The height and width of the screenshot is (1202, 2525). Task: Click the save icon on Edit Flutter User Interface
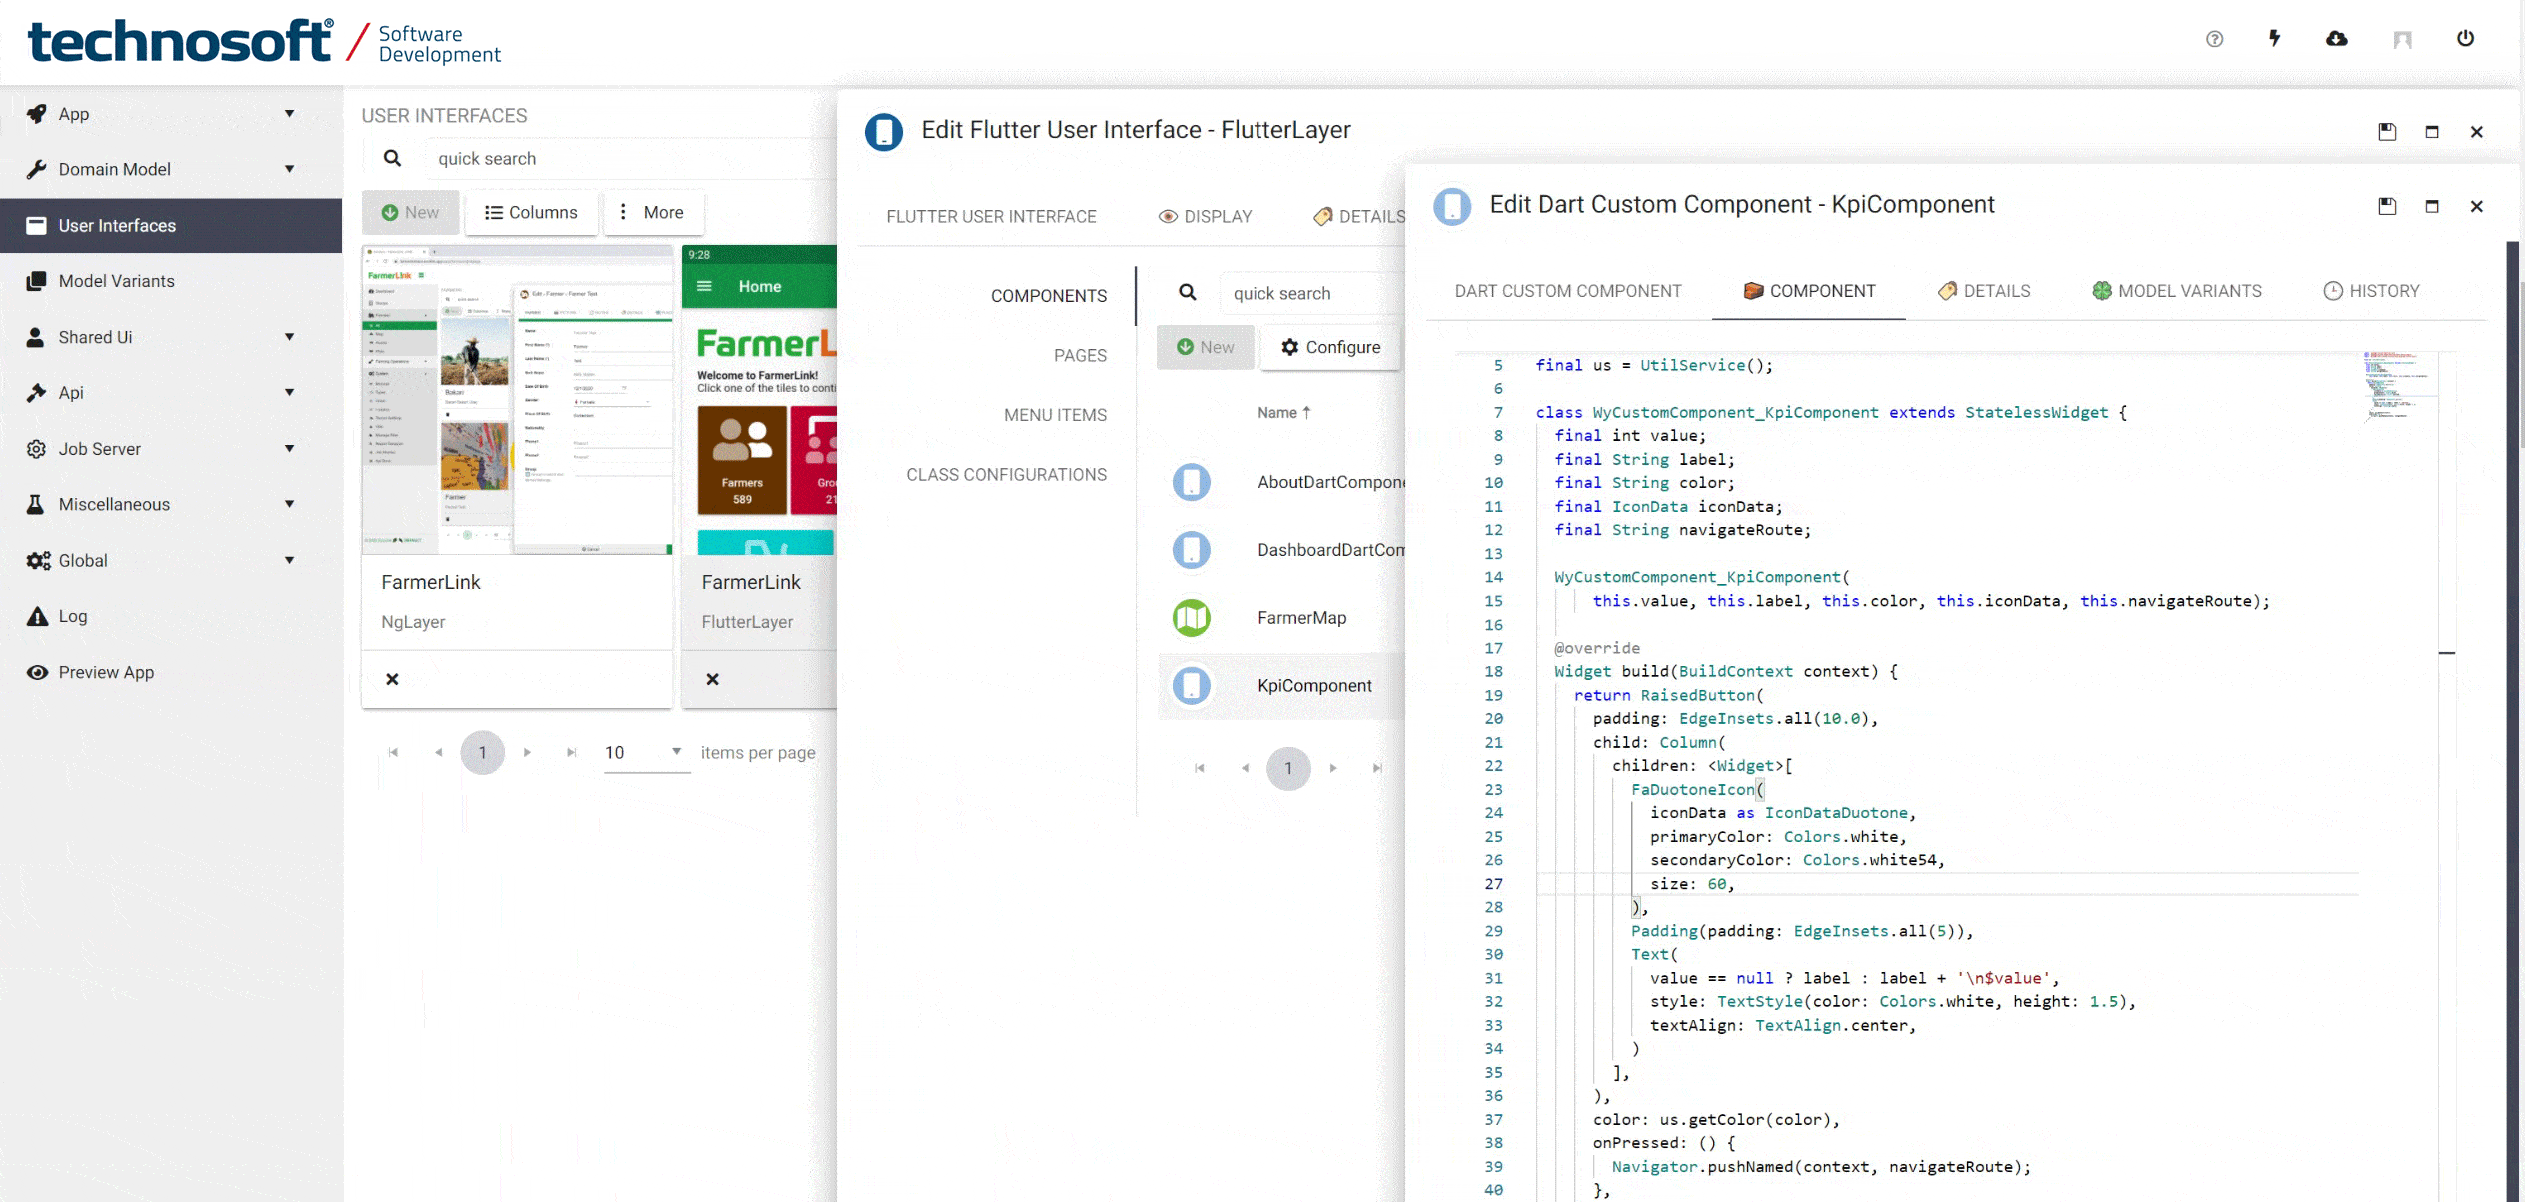pos(2387,131)
